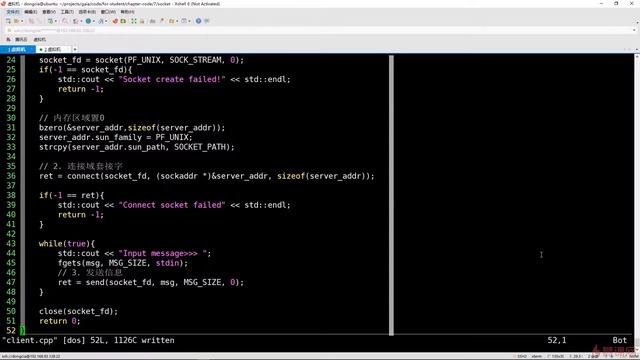Click the globe Encoding icon
640x360 pixels.
88,21
